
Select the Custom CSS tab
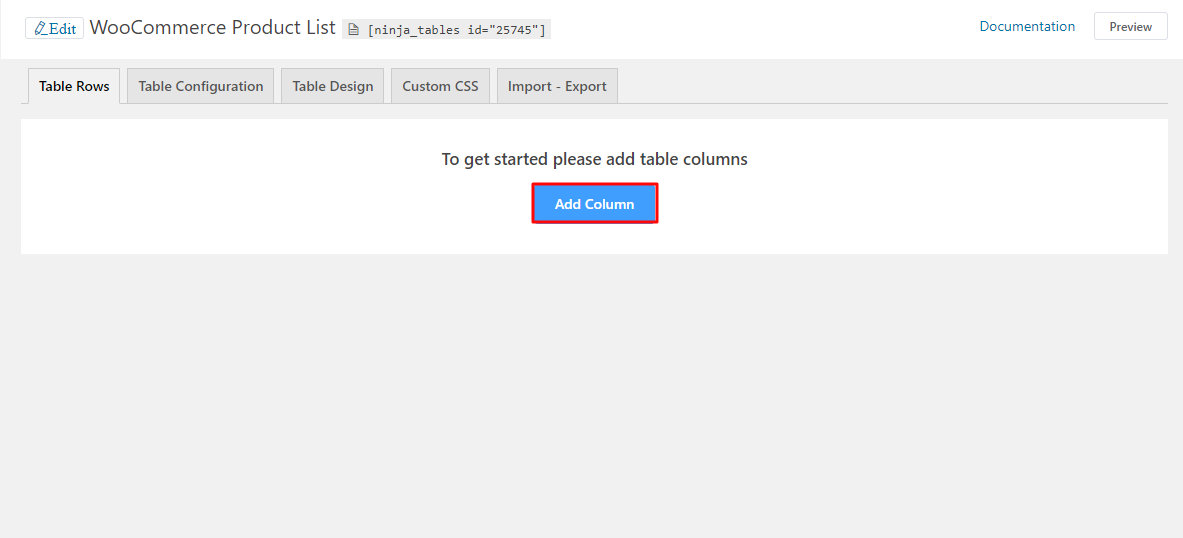(440, 86)
